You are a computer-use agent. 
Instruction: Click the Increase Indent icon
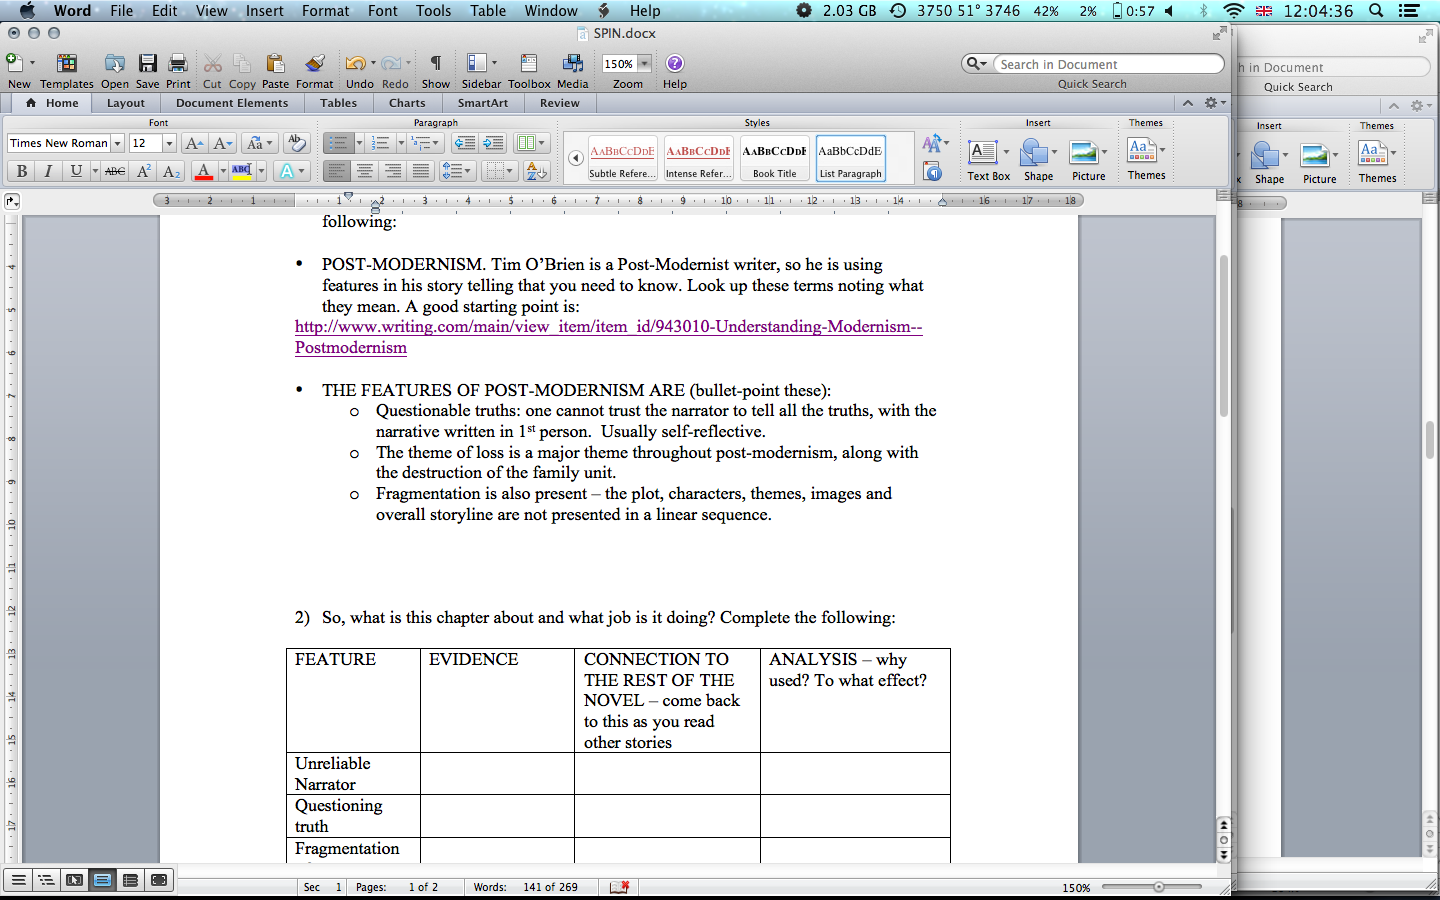[493, 143]
